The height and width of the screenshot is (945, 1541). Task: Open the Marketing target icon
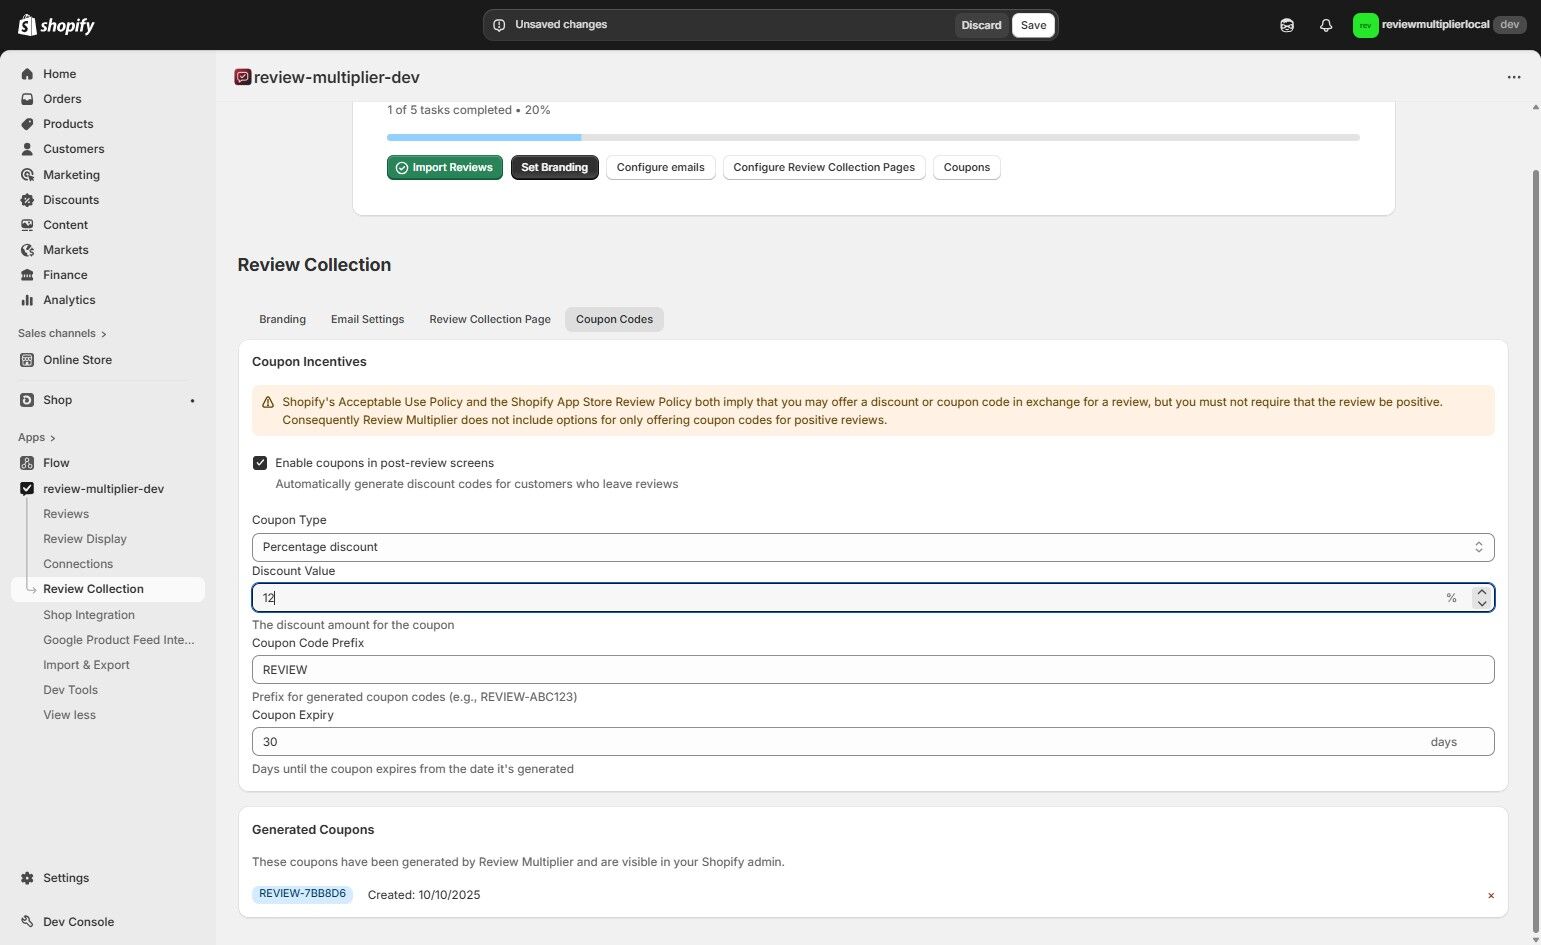(27, 174)
